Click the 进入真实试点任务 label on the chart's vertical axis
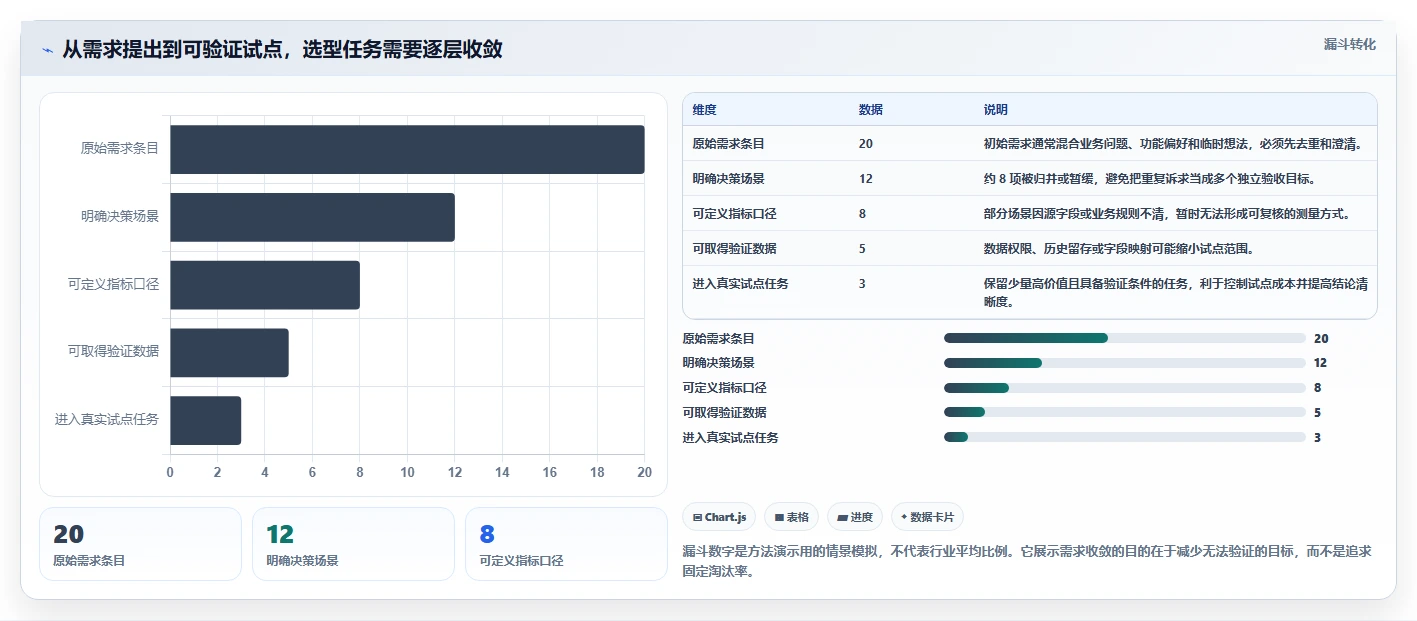 [x=107, y=420]
